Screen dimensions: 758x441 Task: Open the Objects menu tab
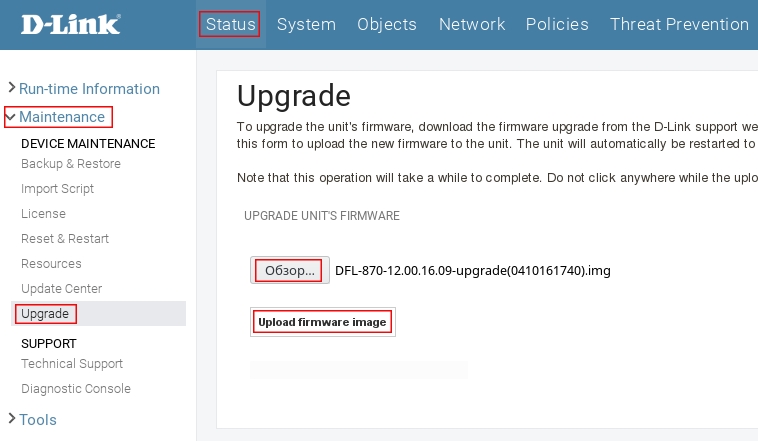(387, 24)
